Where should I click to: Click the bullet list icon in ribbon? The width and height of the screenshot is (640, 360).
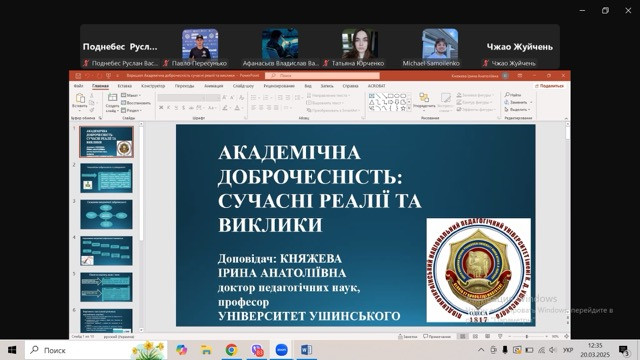254,98
